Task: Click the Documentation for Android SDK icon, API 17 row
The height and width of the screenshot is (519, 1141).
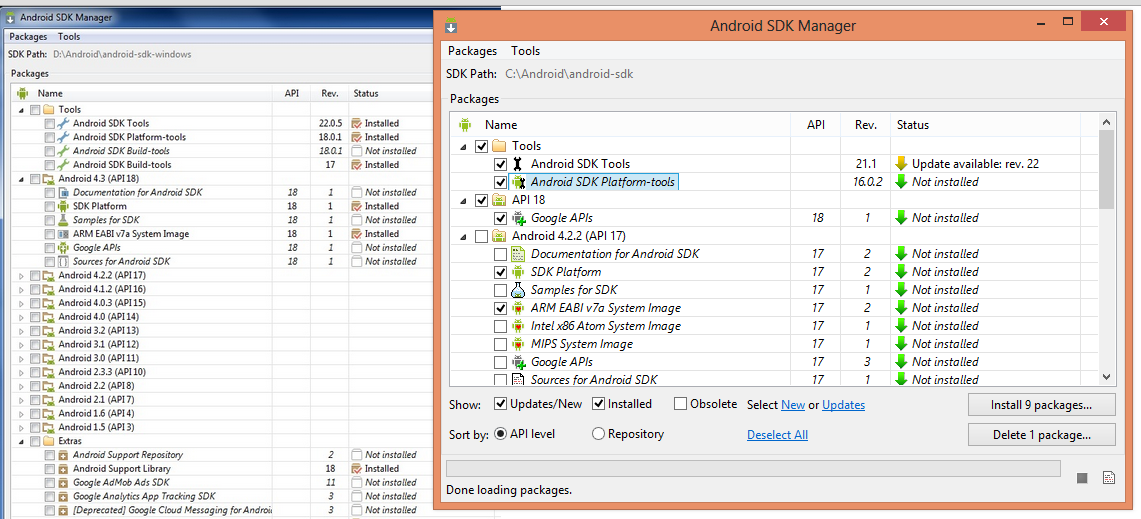Action: [518, 254]
